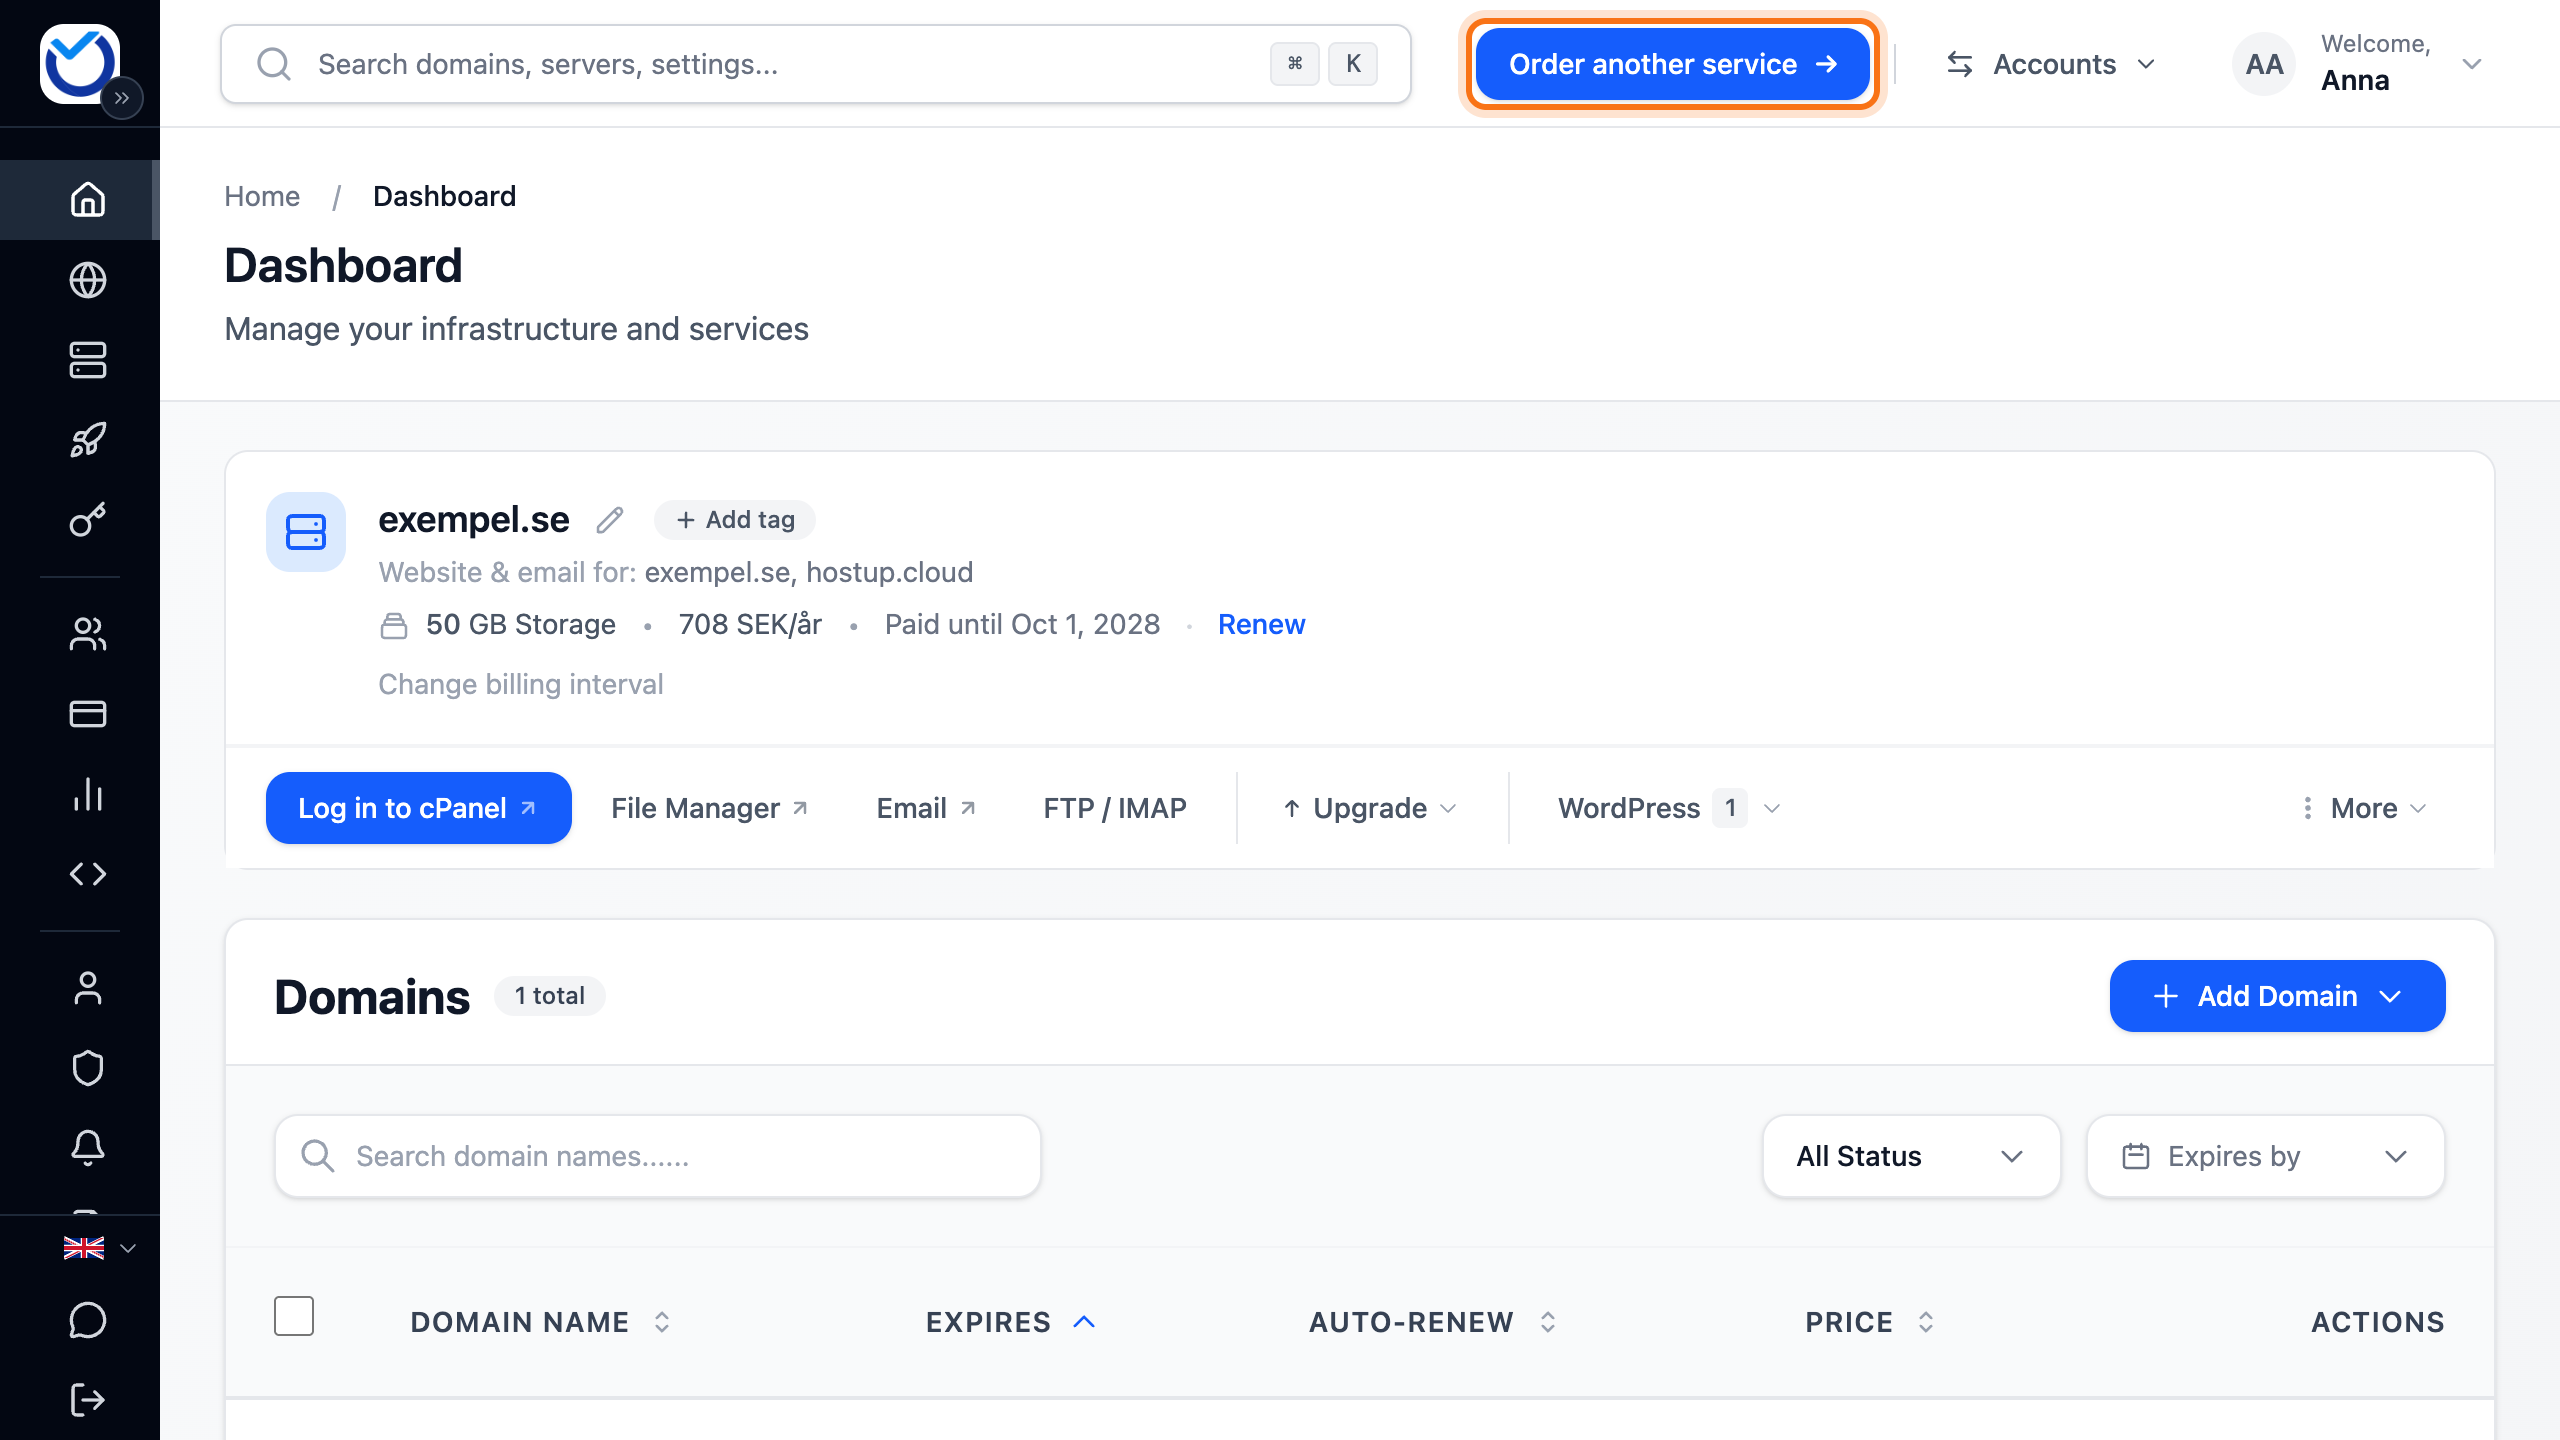Sort by the Domain Name column header
Viewport: 2560px width, 1440px height.
point(540,1322)
